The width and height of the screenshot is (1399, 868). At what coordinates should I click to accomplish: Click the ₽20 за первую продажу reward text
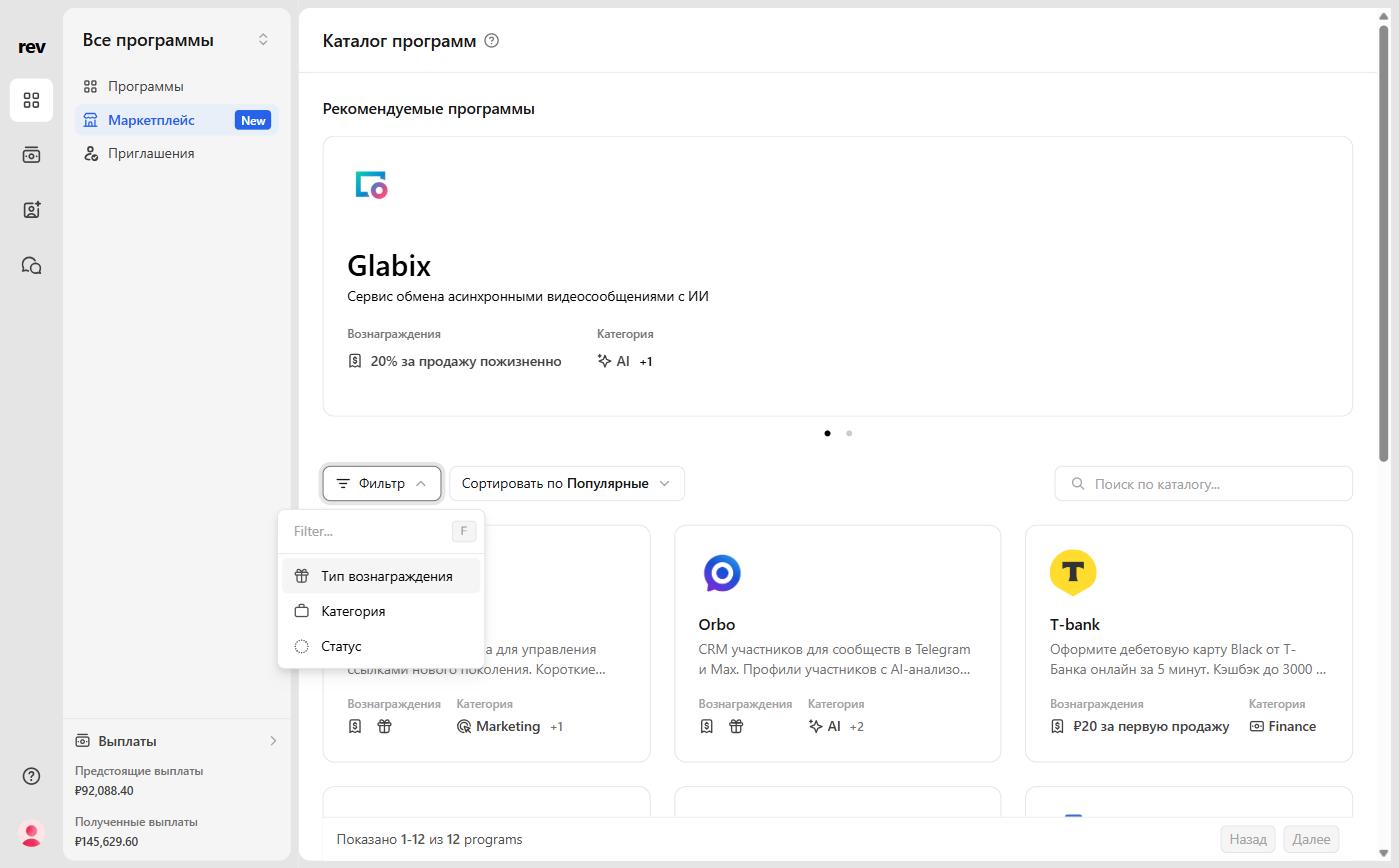point(1151,726)
